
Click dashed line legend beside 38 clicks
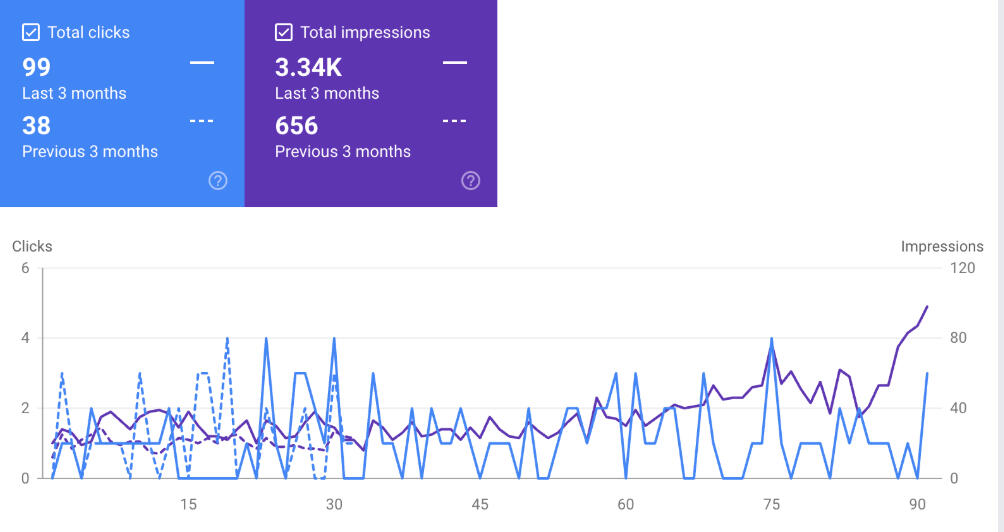(202, 121)
